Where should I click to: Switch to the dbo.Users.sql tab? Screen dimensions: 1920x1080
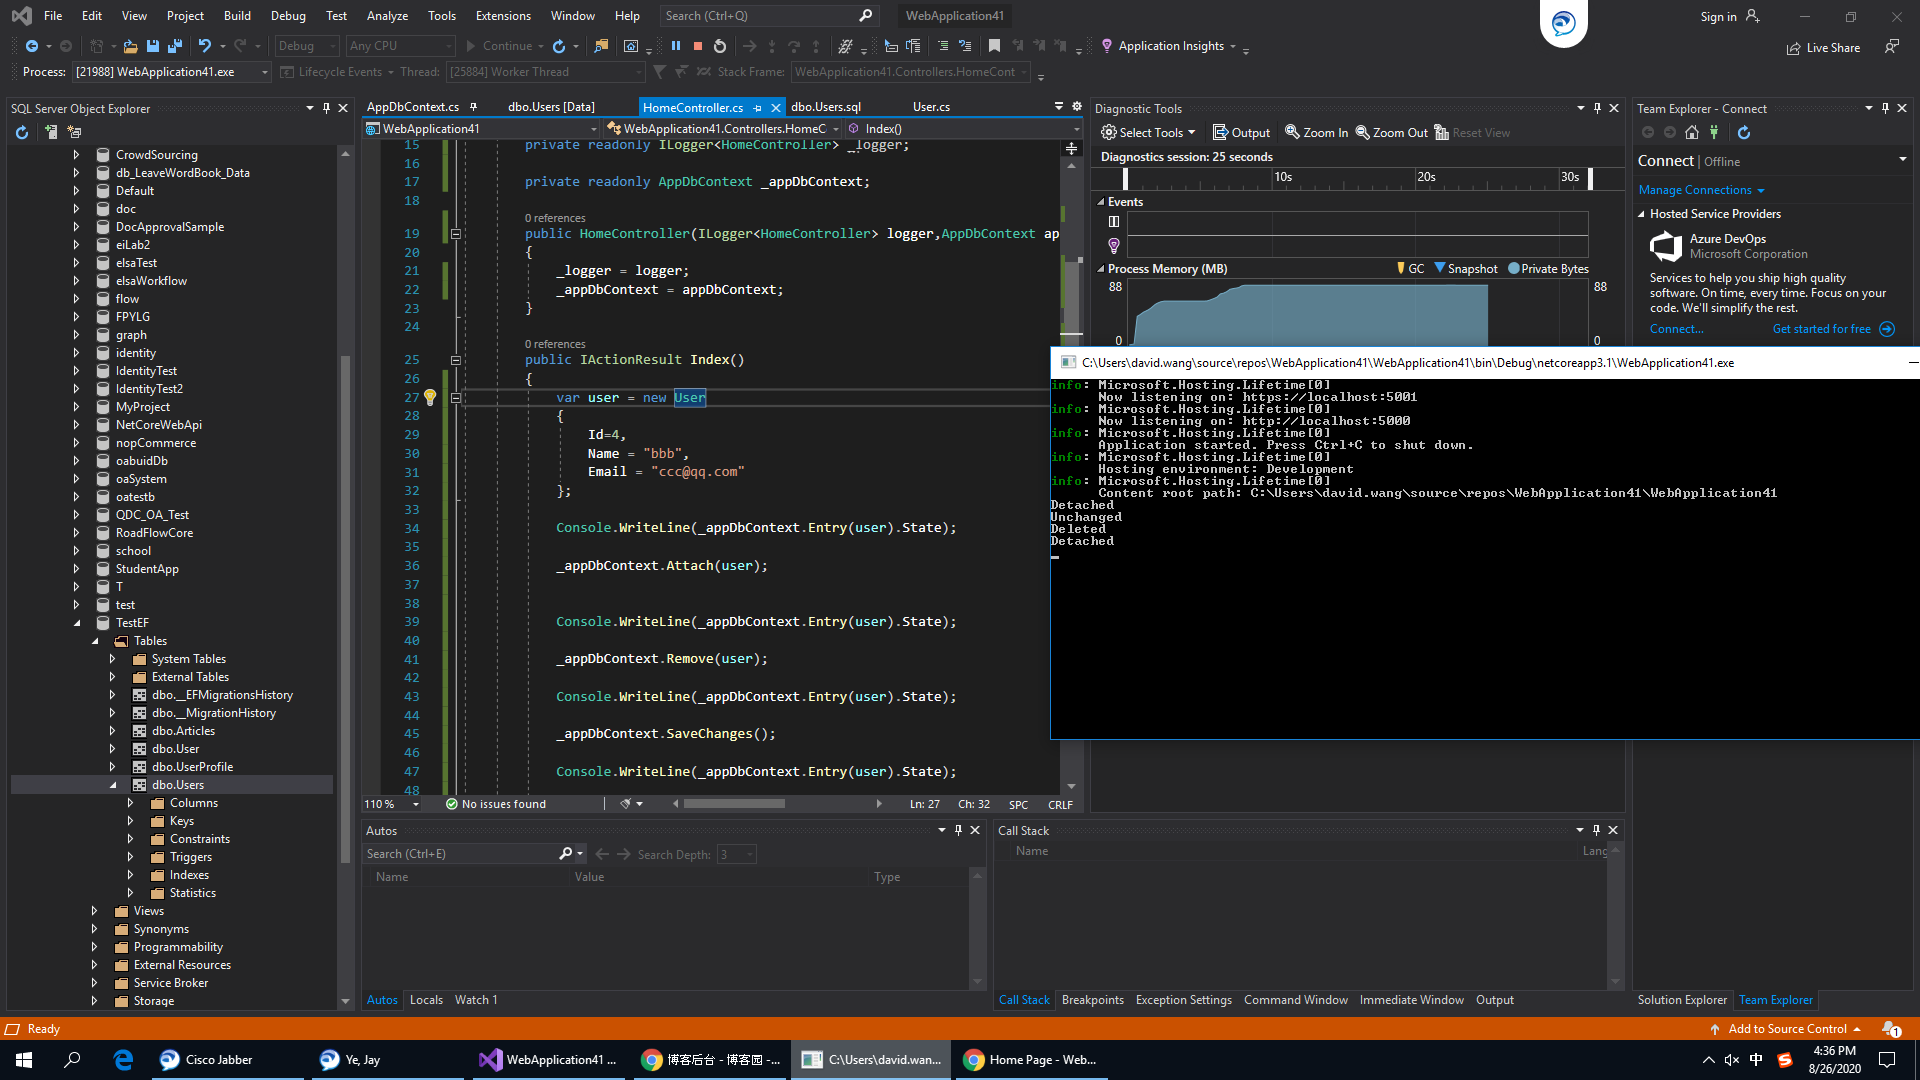tap(825, 107)
